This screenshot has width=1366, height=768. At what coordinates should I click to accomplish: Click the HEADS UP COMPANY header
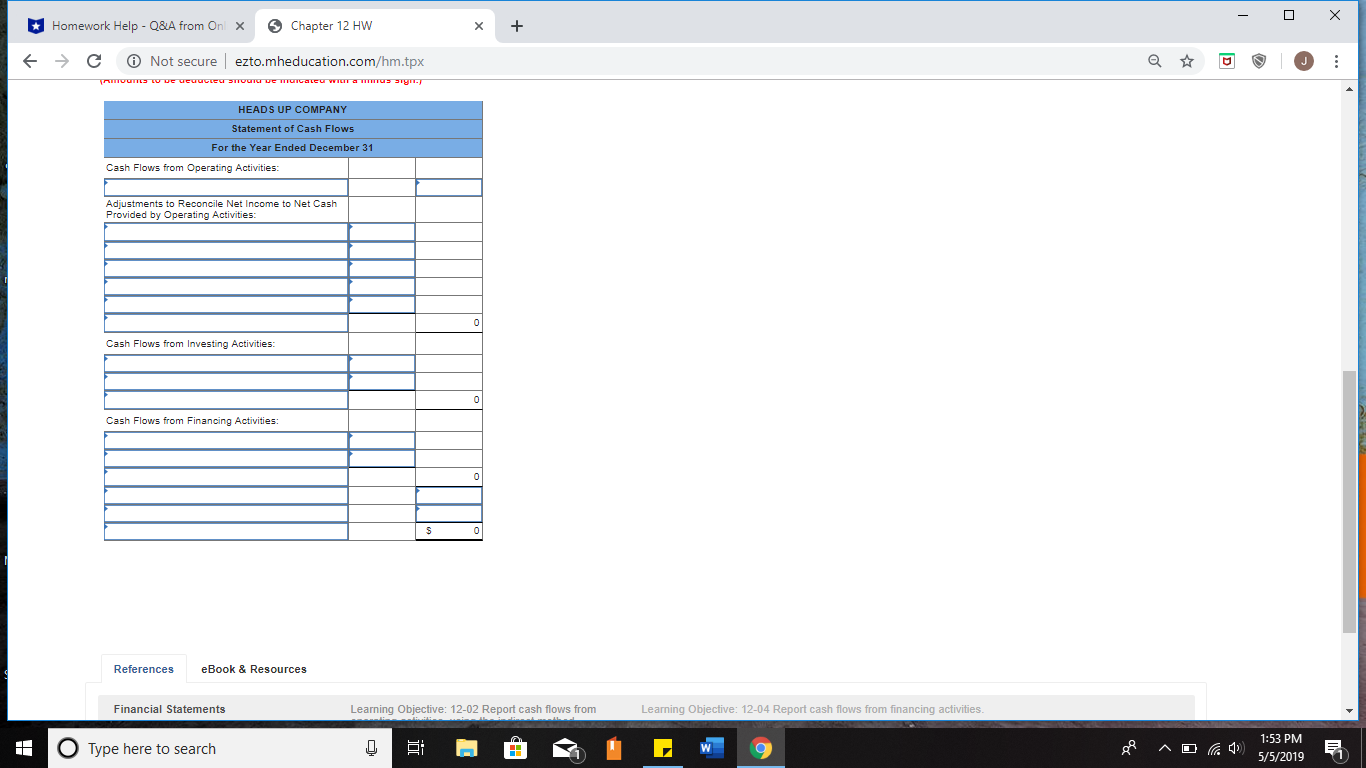pyautogui.click(x=293, y=110)
